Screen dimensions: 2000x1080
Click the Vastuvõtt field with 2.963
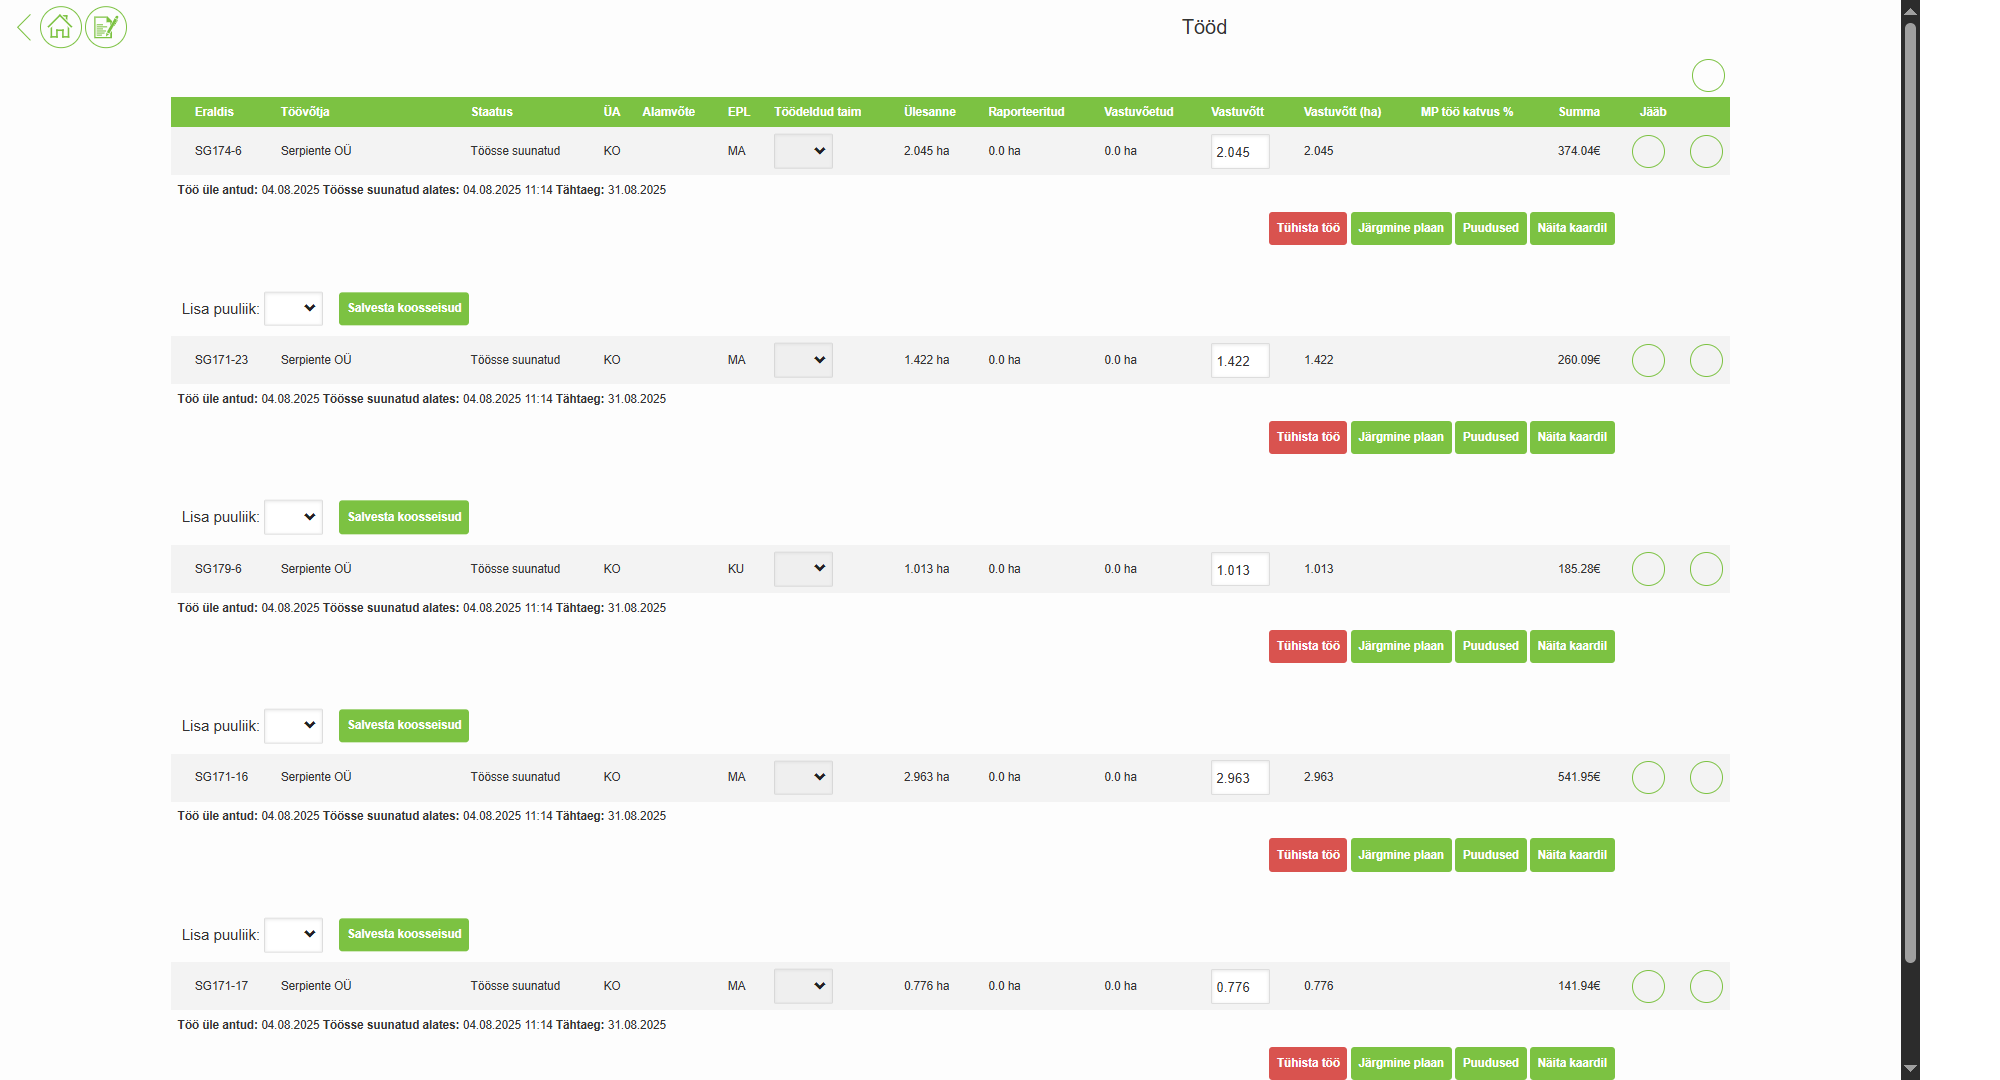tap(1239, 778)
